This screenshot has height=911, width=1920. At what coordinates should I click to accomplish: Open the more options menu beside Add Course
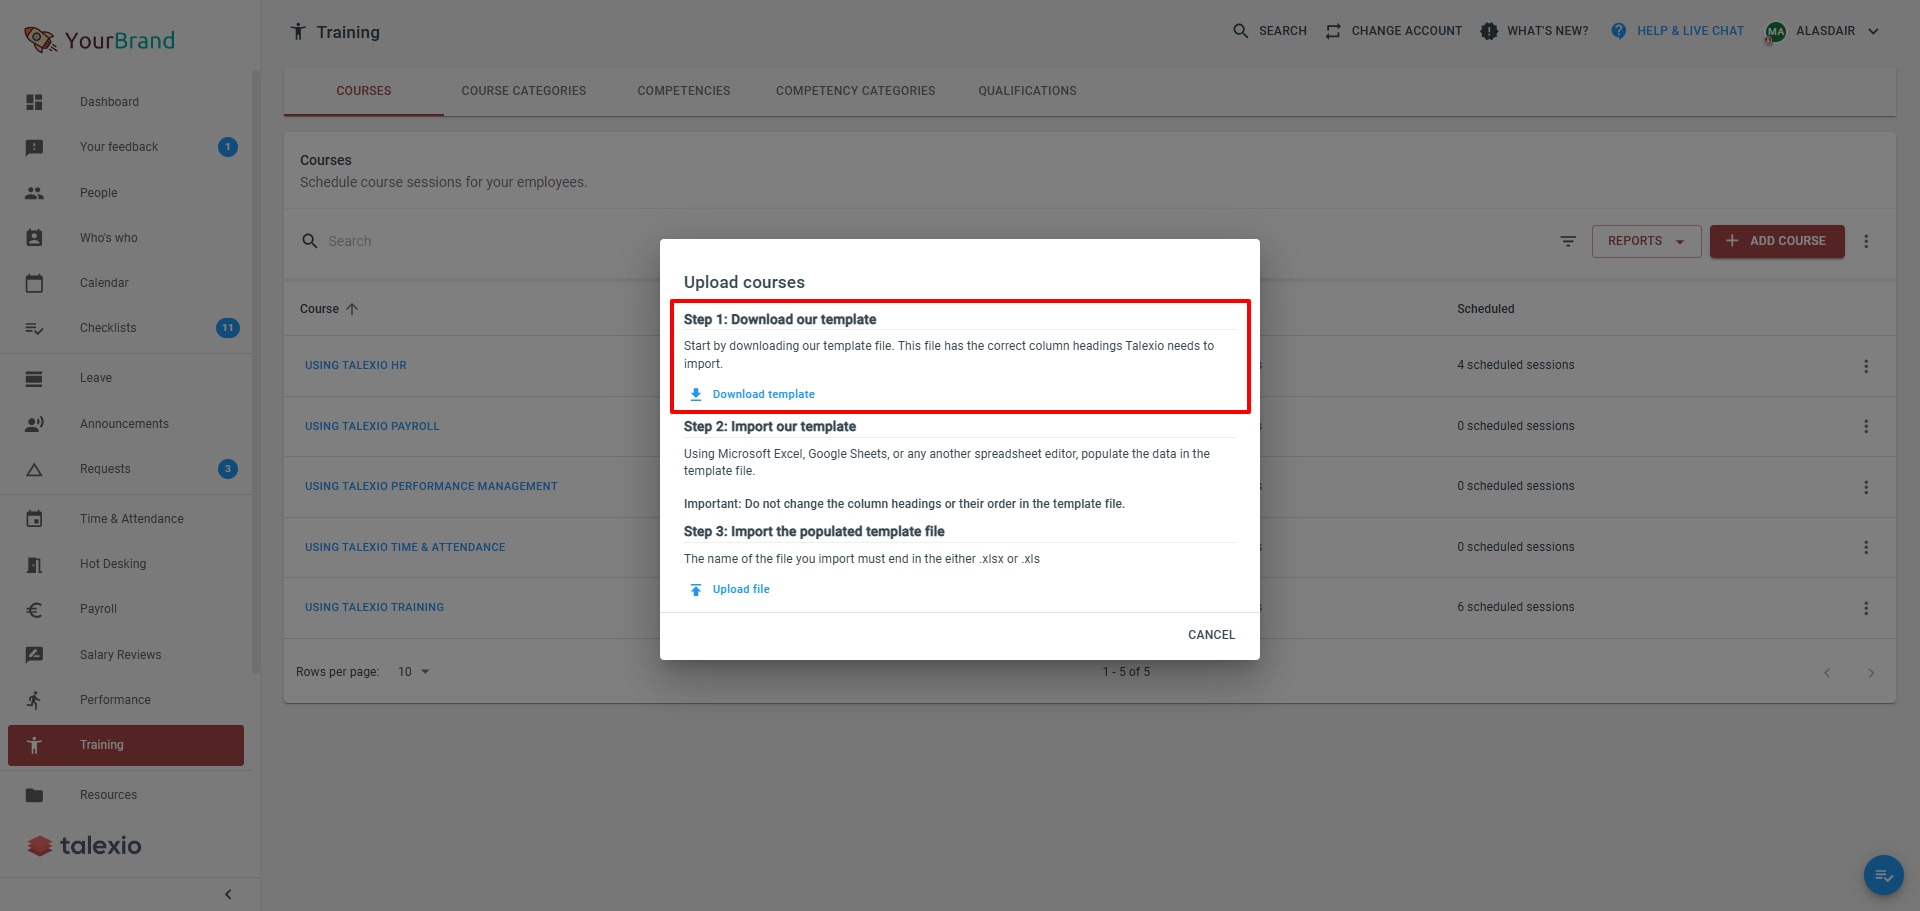click(x=1866, y=241)
